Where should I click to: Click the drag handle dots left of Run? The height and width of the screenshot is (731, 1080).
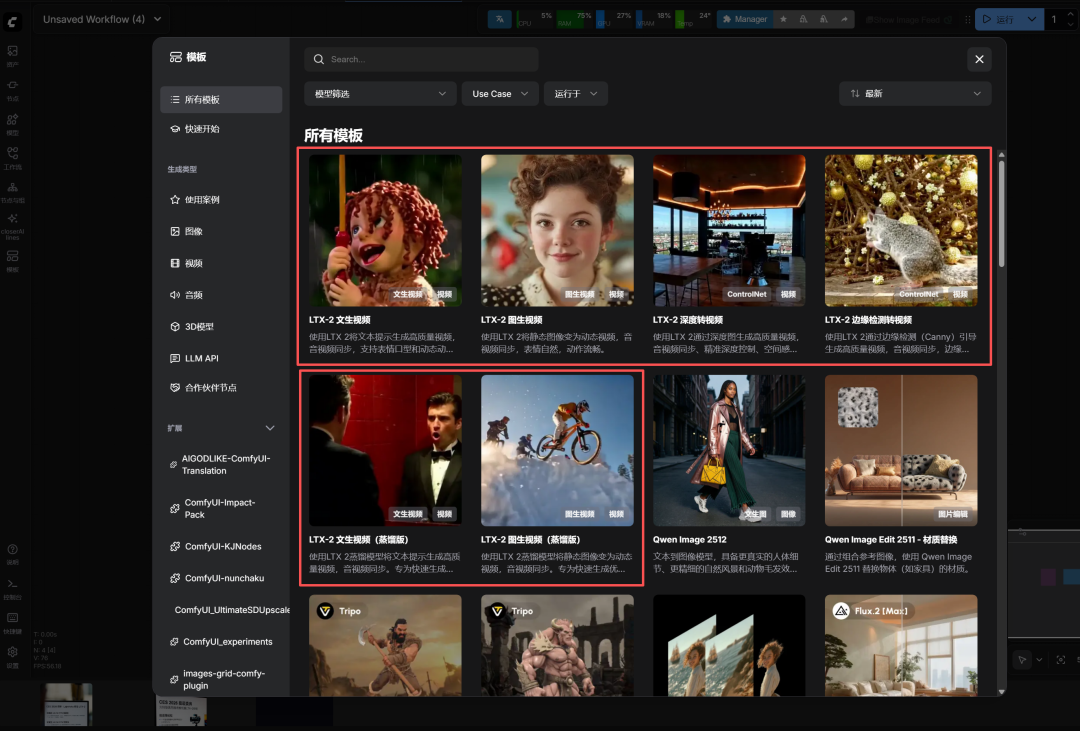pos(967,20)
